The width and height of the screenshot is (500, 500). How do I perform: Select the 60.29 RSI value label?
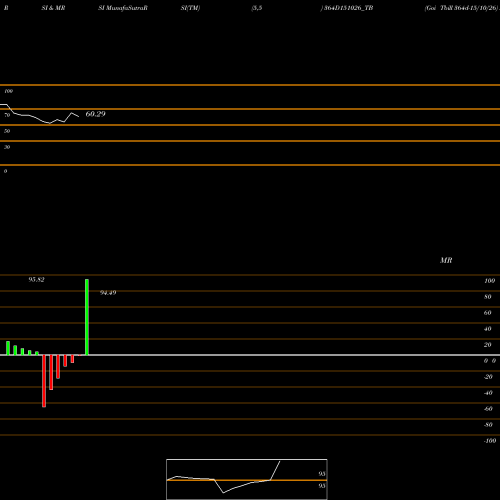tap(96, 114)
